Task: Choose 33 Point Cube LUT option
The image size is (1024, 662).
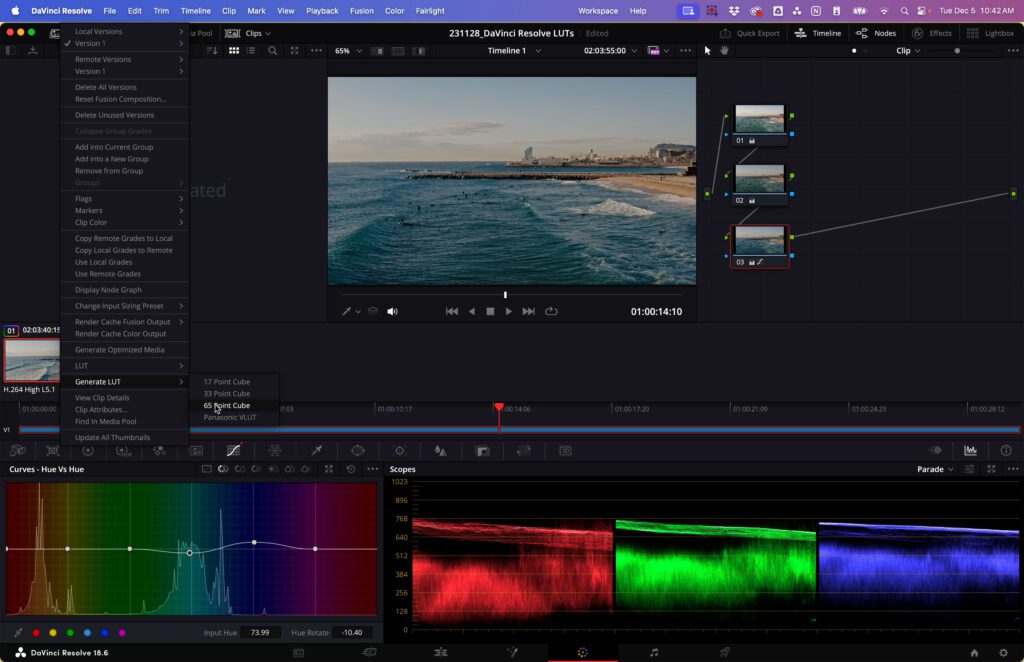Action: 234,394
